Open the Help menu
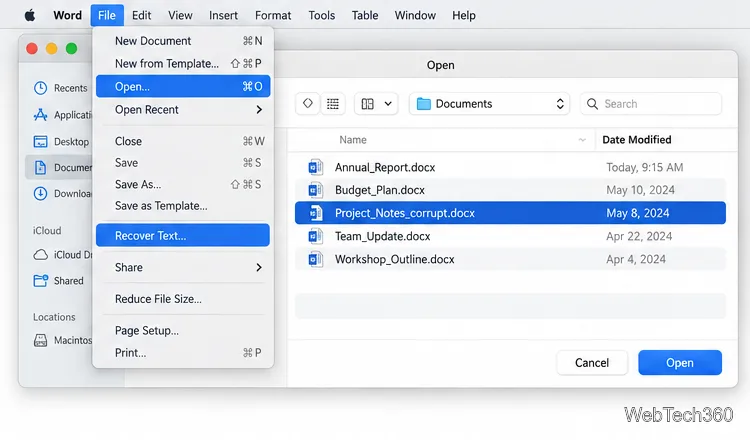 (464, 15)
